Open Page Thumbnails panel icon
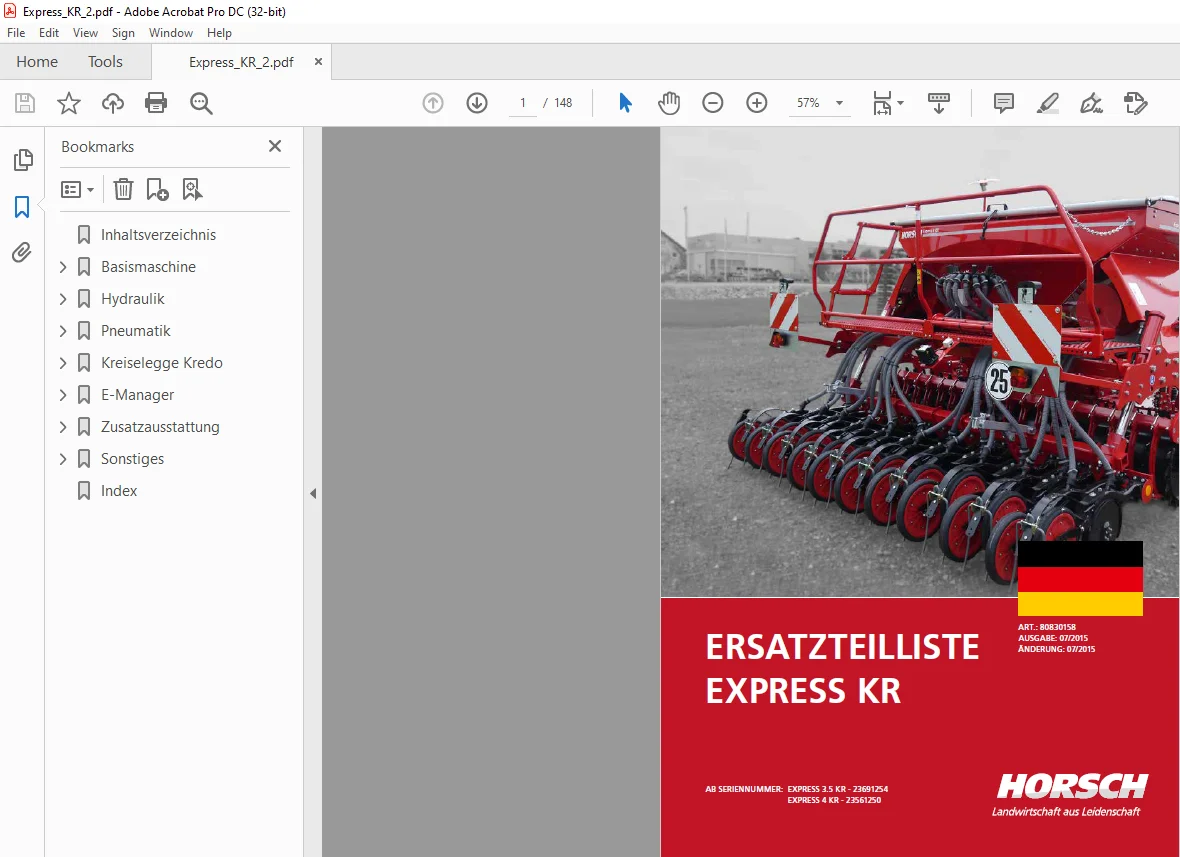The height and width of the screenshot is (857, 1180). (x=23, y=160)
